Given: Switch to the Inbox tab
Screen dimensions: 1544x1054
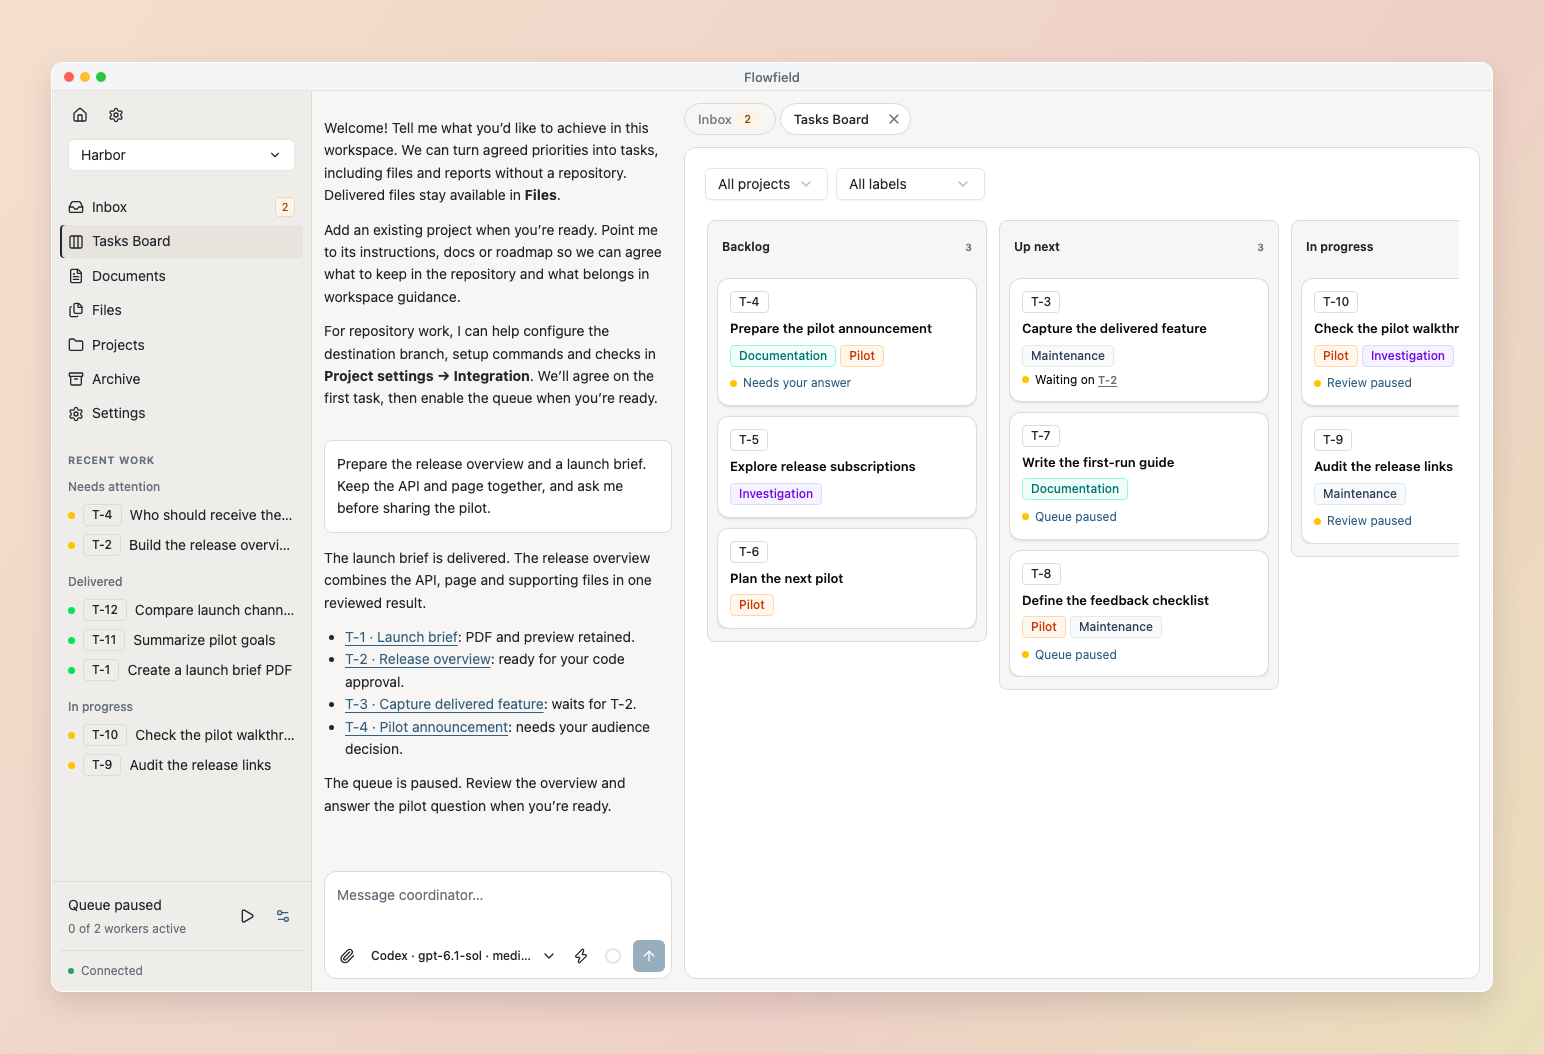Looking at the screenshot, I should pos(729,119).
